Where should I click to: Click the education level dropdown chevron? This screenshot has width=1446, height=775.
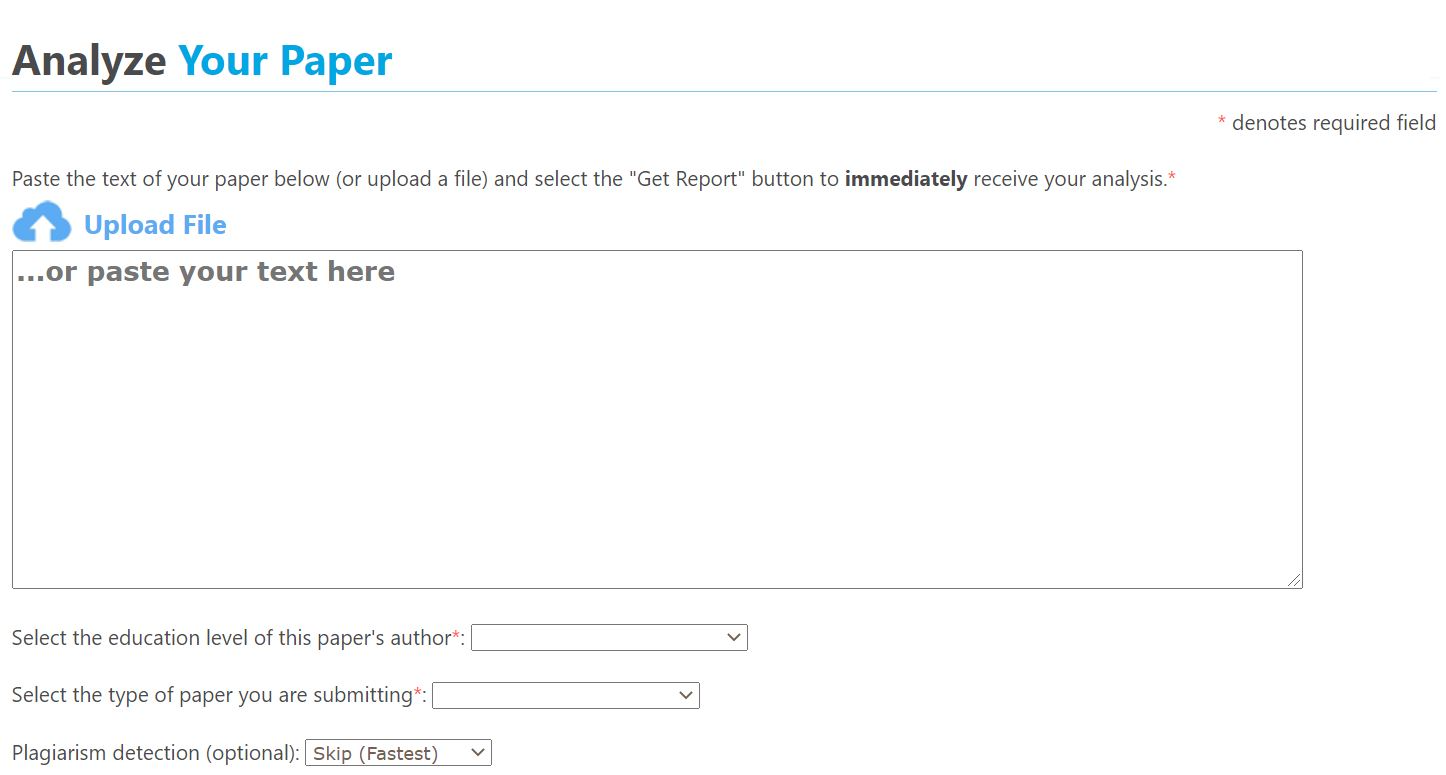coord(733,637)
